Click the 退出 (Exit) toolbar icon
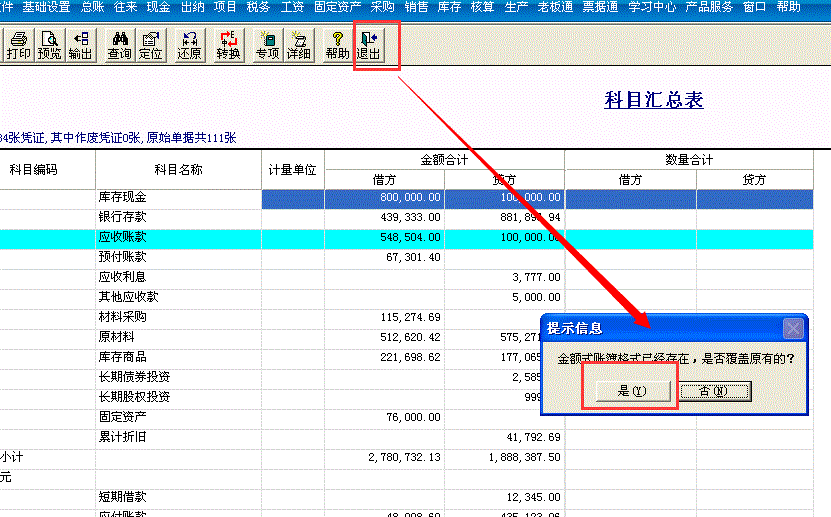831x517 pixels. tap(368, 46)
